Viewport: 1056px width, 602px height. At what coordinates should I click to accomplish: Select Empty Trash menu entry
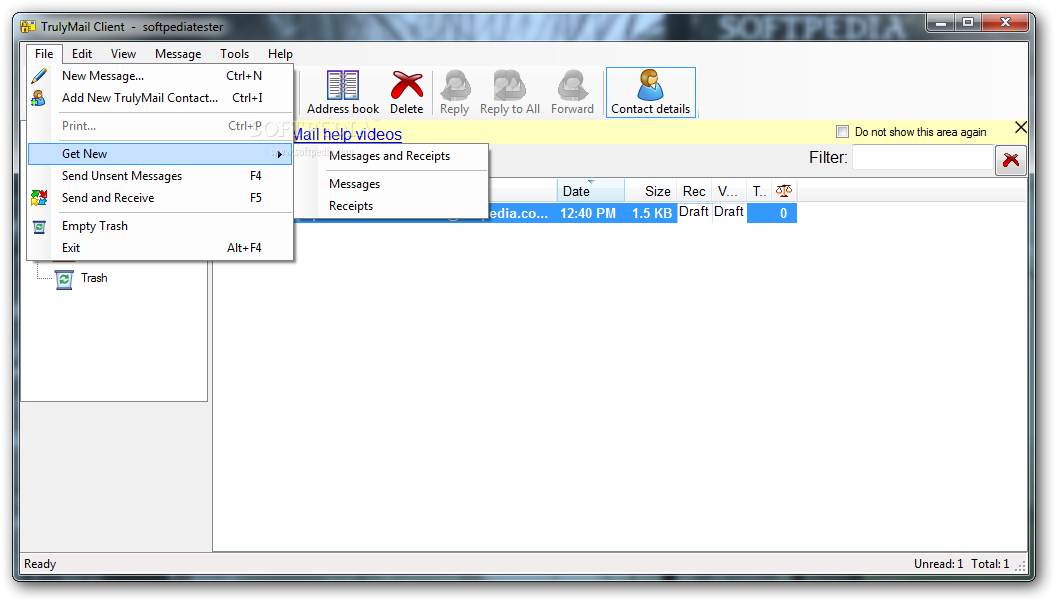tap(161, 226)
